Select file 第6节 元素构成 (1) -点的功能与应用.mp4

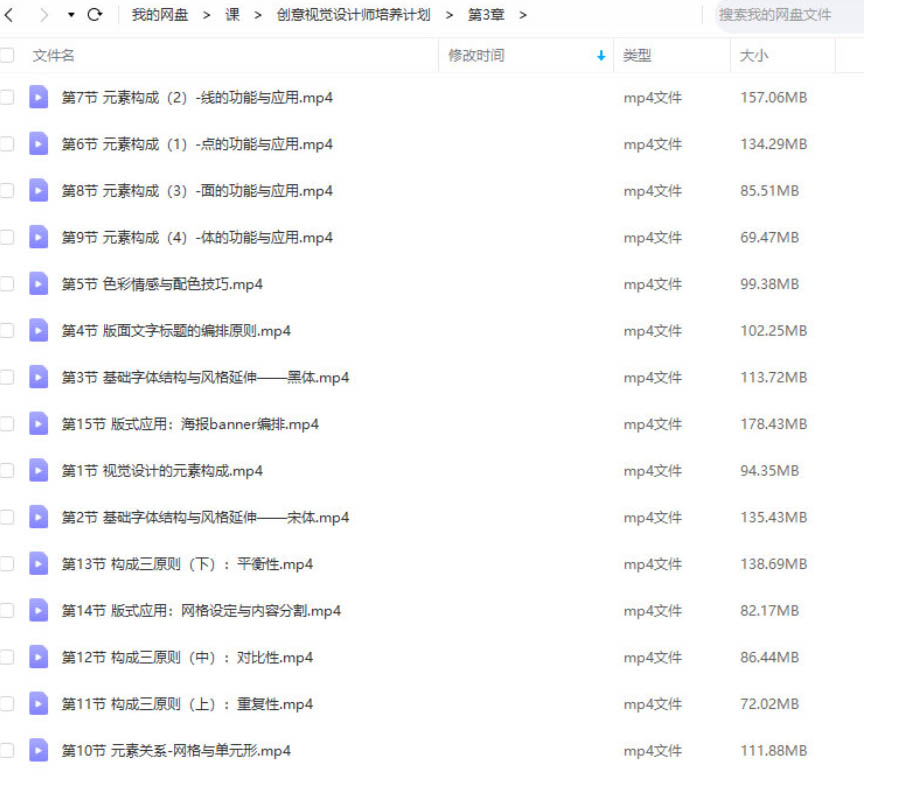pyautogui.click(x=197, y=144)
